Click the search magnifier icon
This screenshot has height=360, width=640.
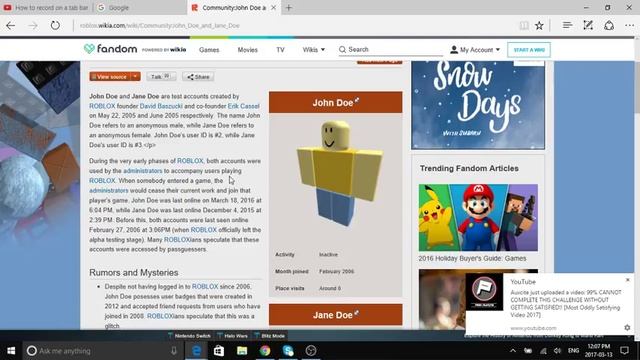[x=342, y=49]
